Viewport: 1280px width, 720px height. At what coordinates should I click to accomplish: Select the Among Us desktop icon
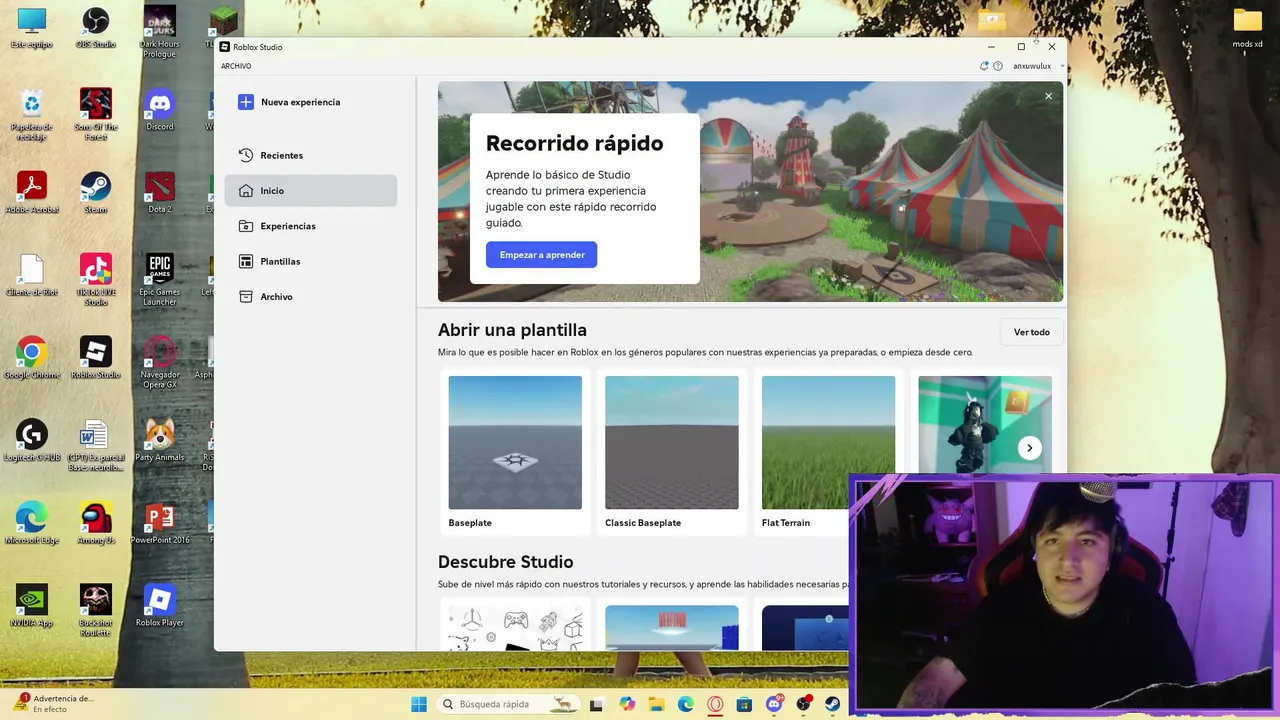click(x=96, y=524)
